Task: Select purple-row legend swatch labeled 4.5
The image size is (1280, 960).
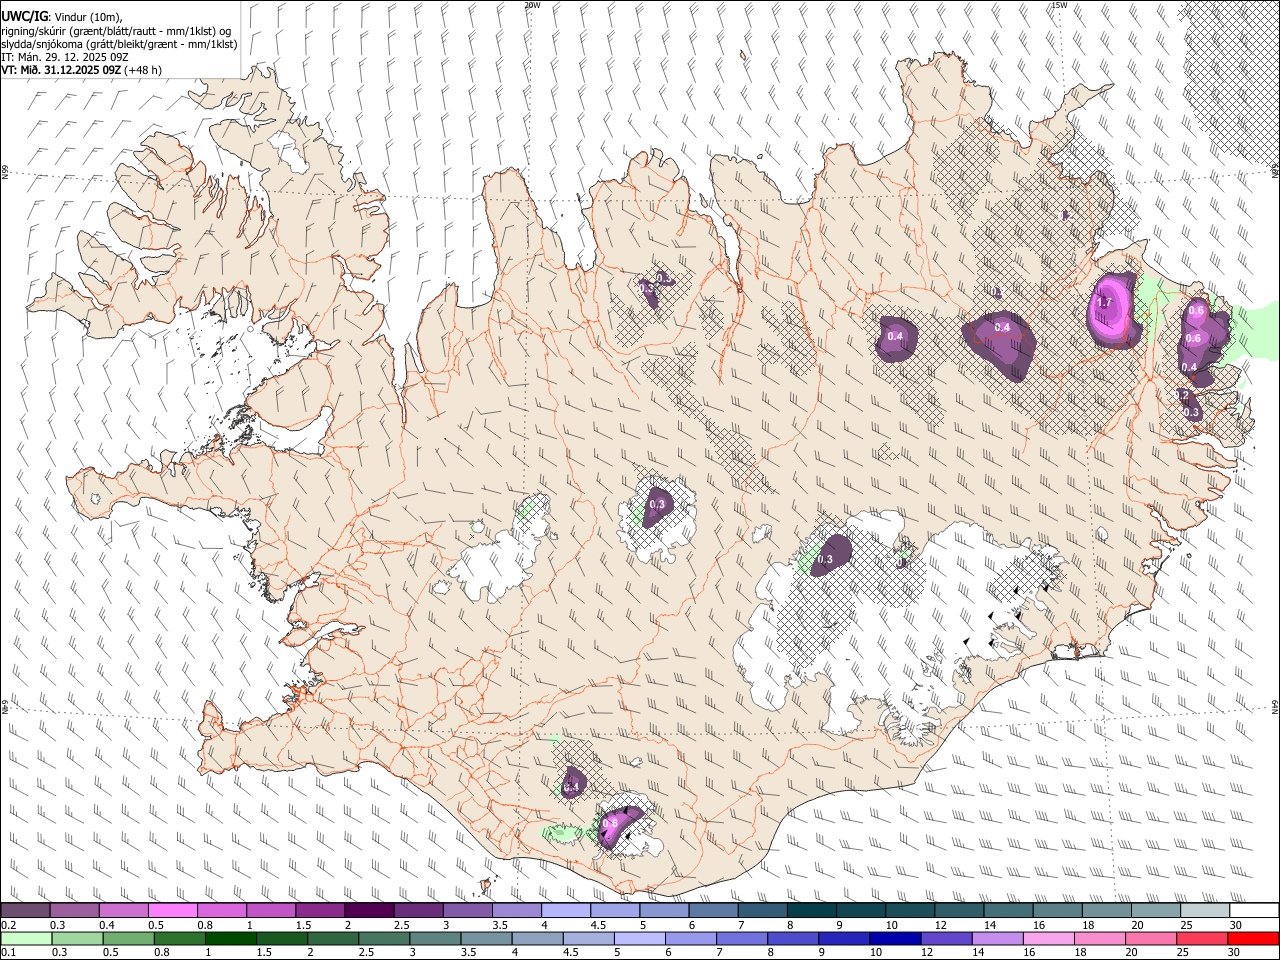Action: tap(614, 911)
